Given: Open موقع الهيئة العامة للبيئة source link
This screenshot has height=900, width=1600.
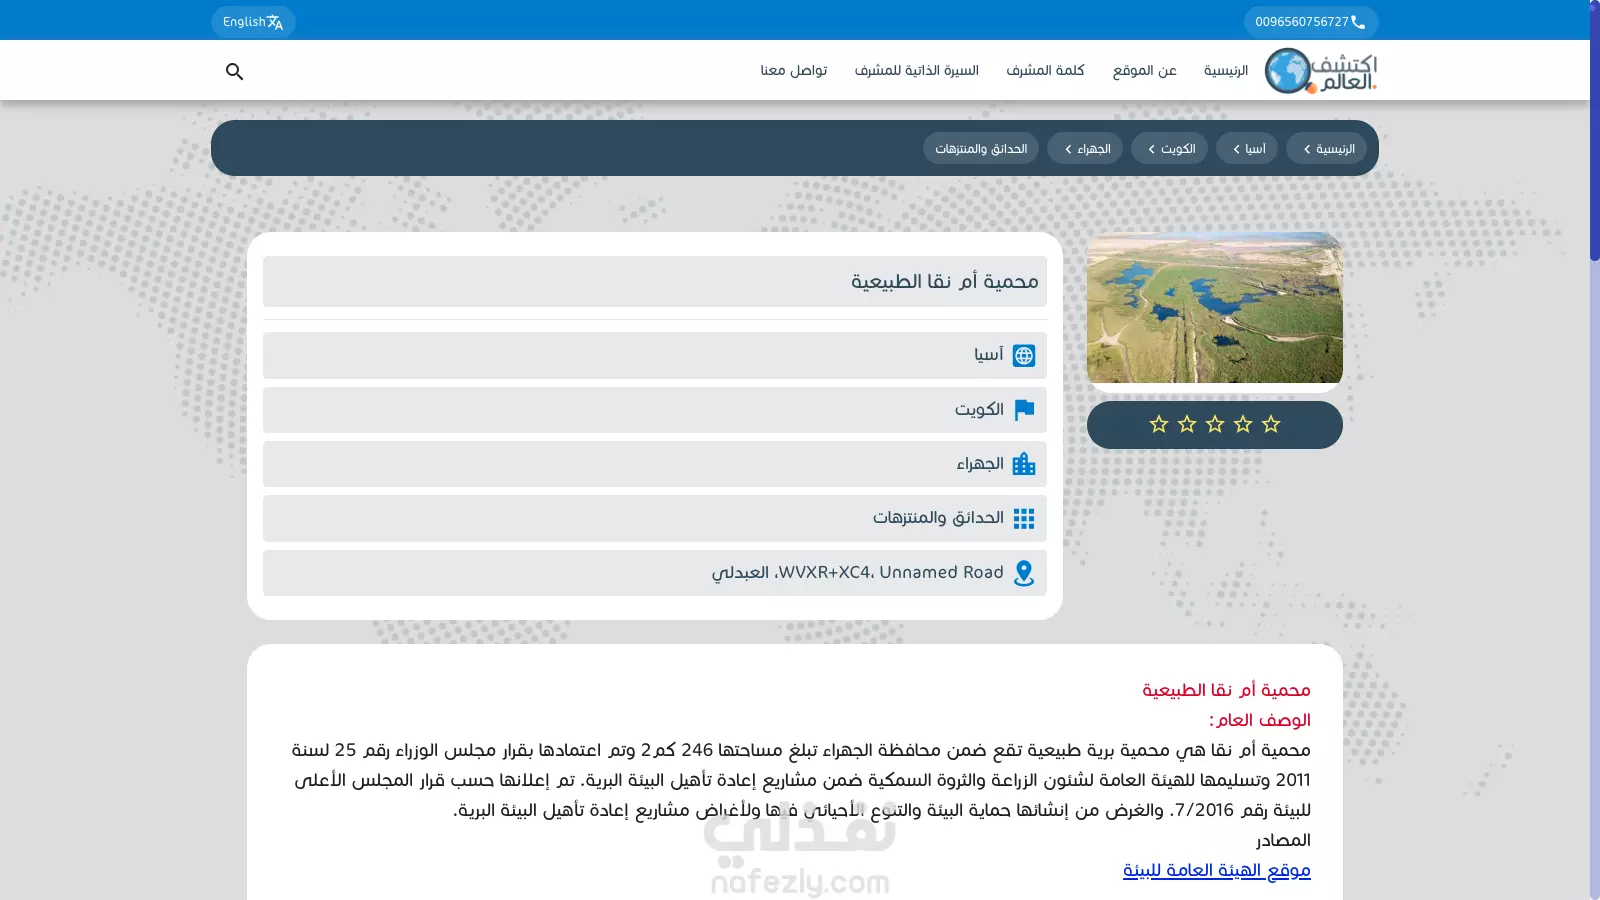Looking at the screenshot, I should pos(1216,870).
